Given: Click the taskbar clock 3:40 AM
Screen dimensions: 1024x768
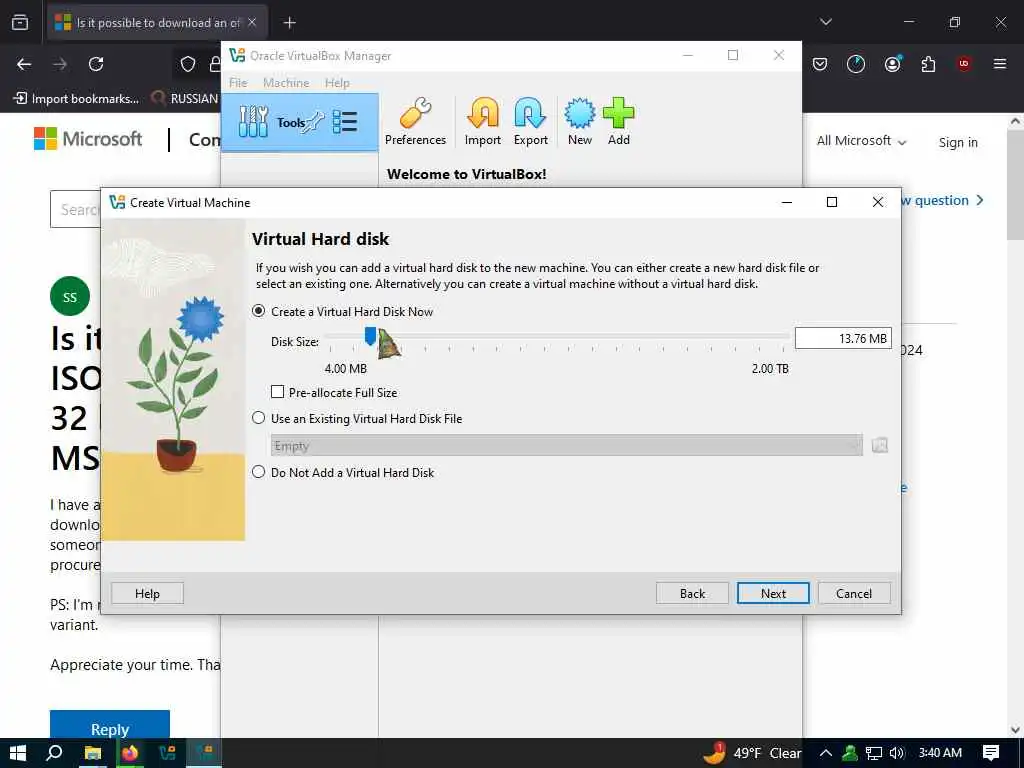Looking at the screenshot, I should pos(940,753).
